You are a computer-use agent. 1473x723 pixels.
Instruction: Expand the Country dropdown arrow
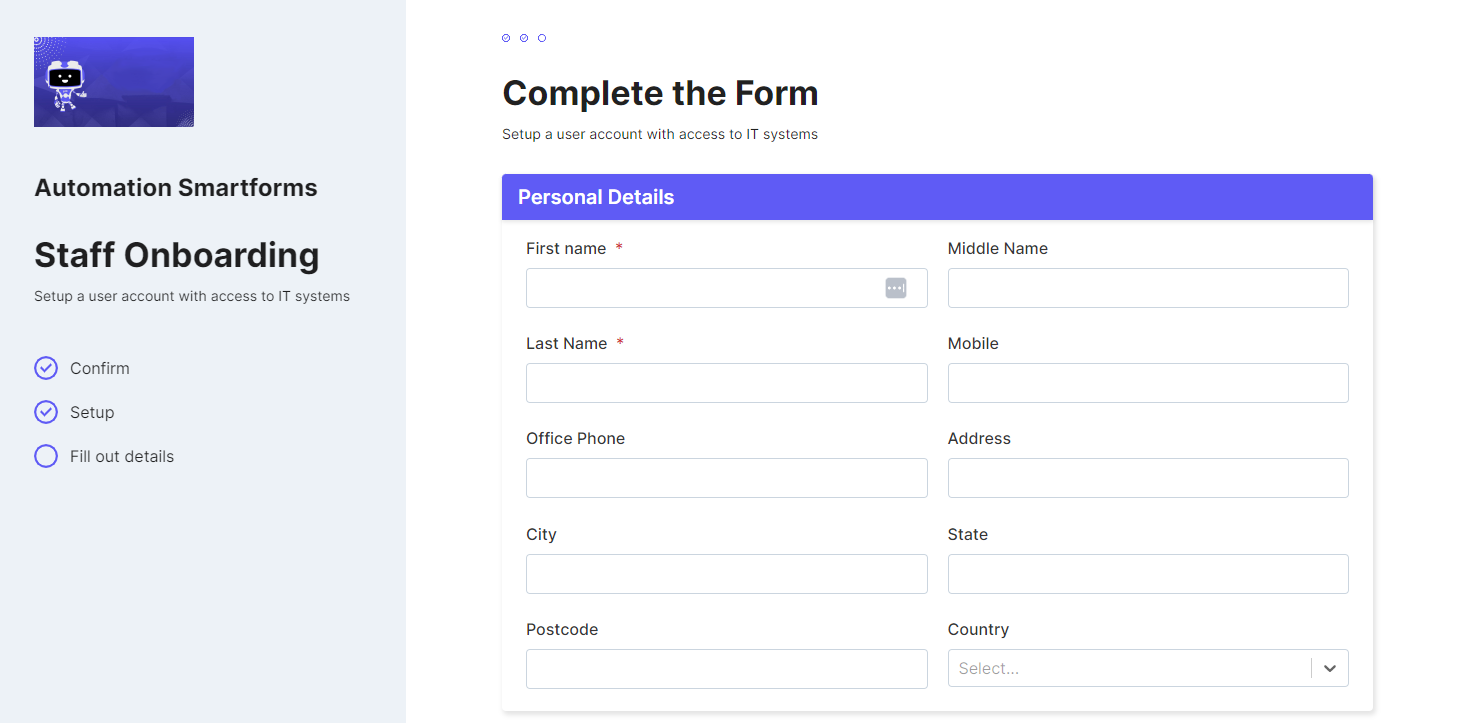coord(1330,668)
